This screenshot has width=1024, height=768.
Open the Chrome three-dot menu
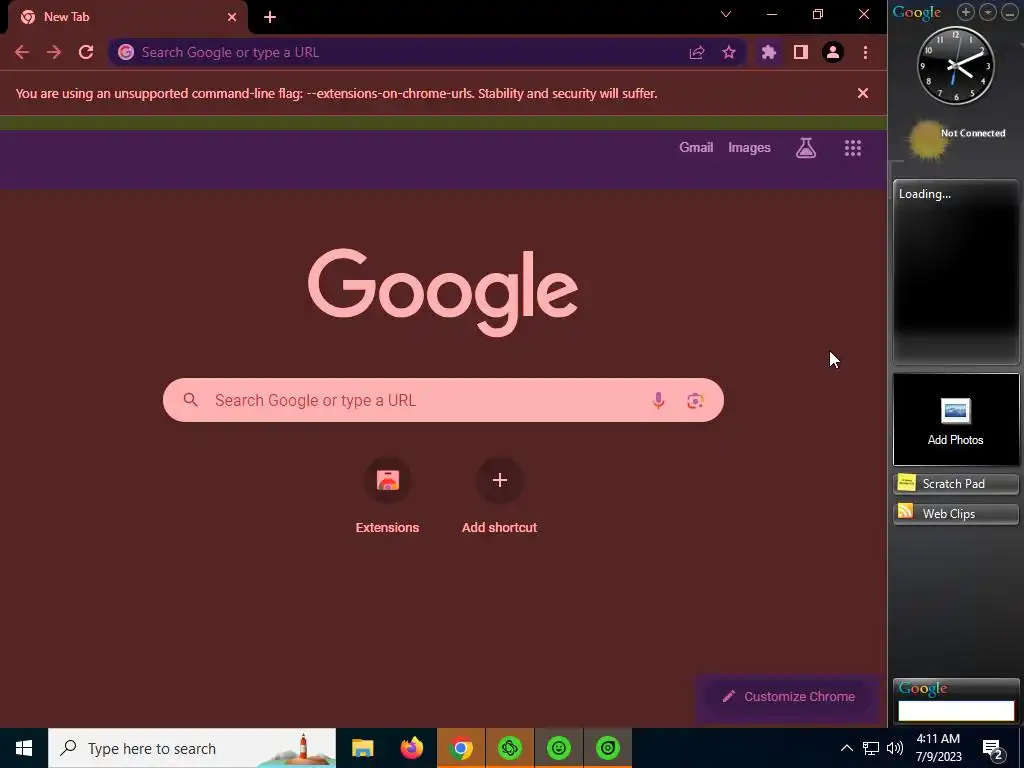pos(865,52)
